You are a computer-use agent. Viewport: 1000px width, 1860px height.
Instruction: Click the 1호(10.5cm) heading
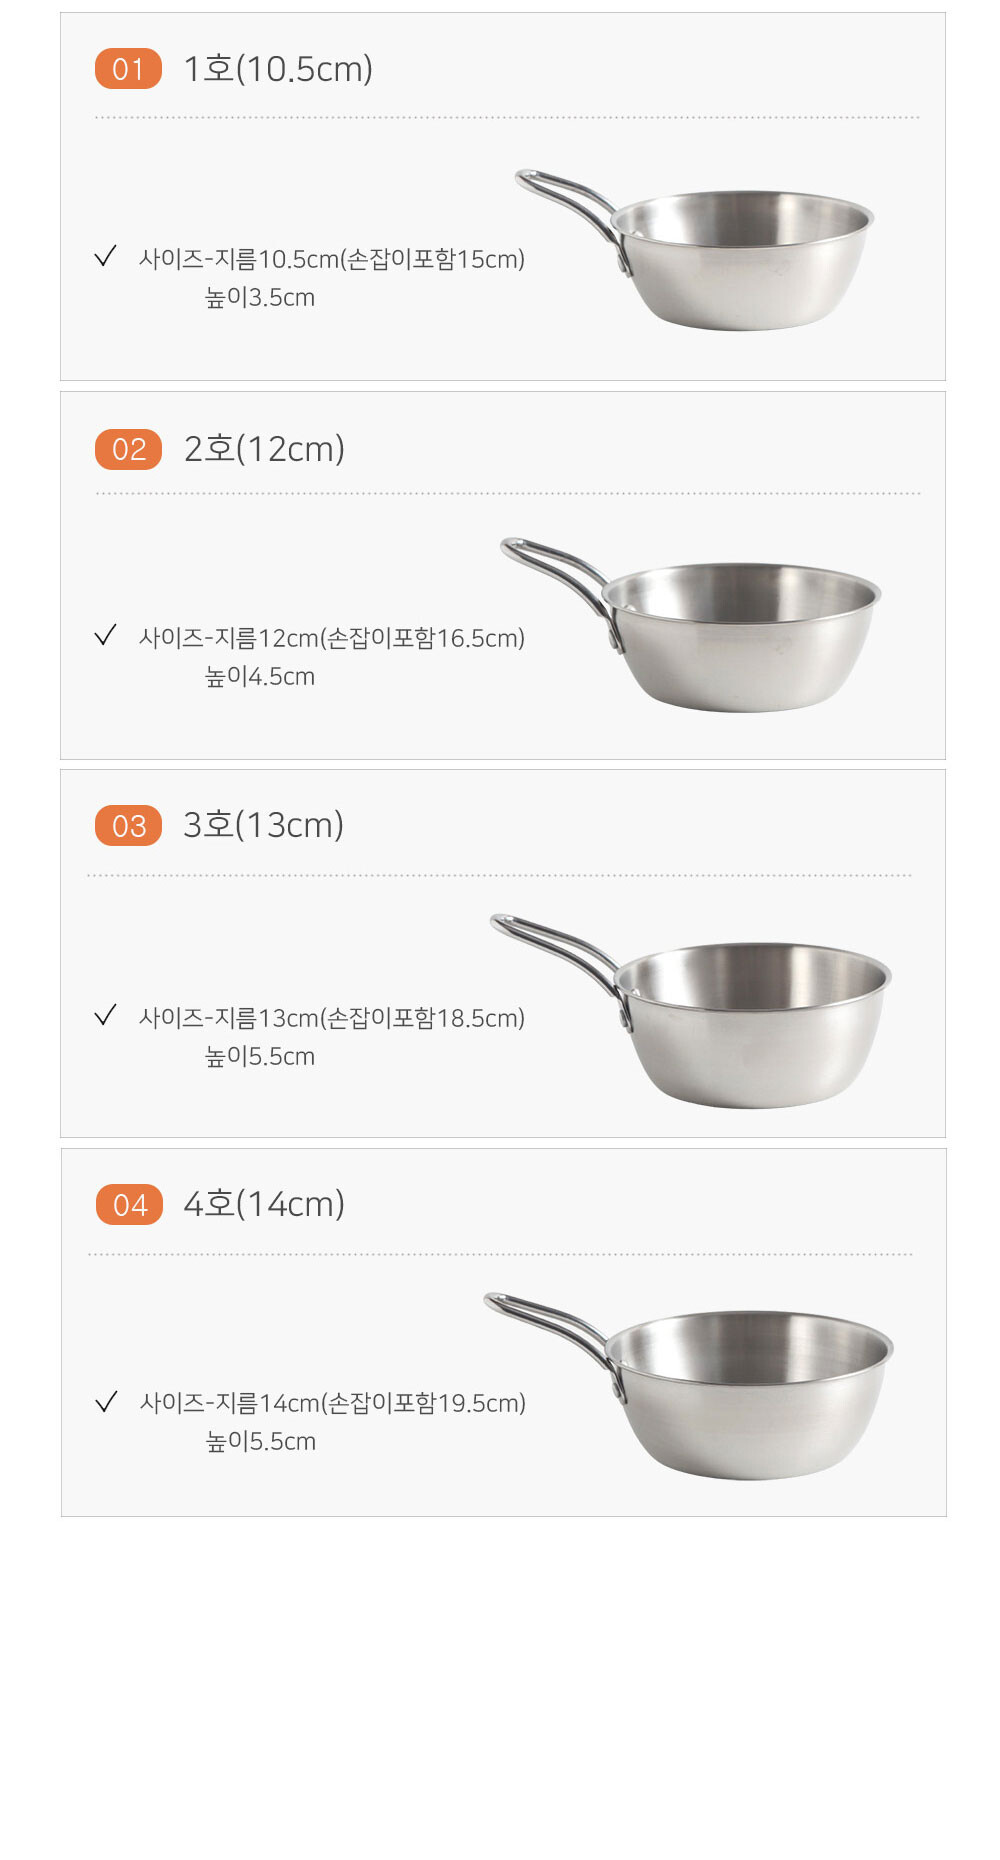coord(278,69)
